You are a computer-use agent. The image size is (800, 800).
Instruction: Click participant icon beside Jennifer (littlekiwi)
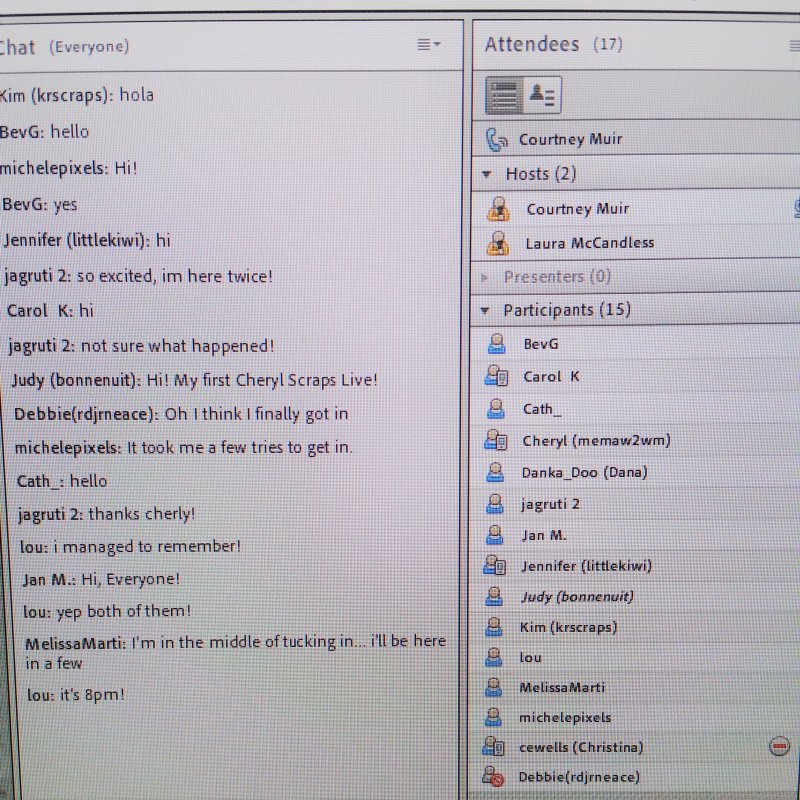(494, 565)
